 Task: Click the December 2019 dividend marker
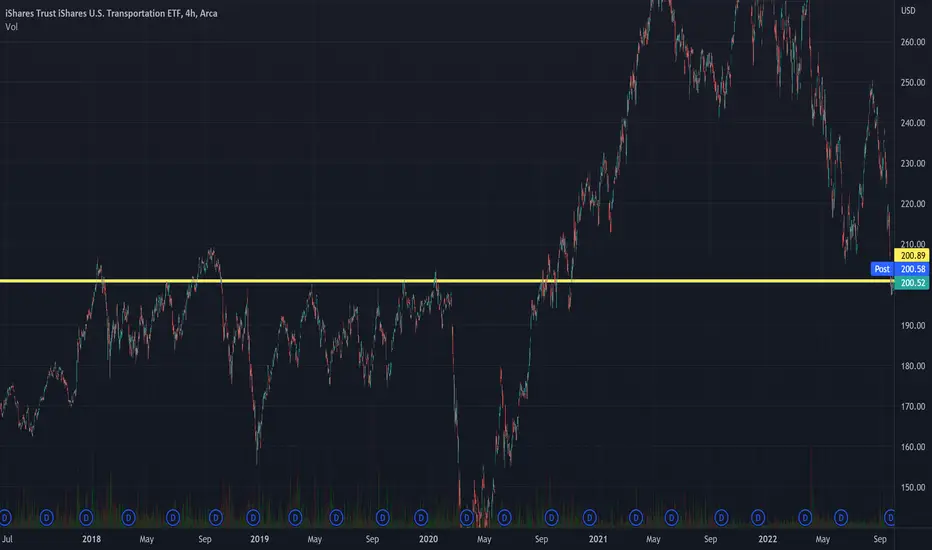point(421,518)
